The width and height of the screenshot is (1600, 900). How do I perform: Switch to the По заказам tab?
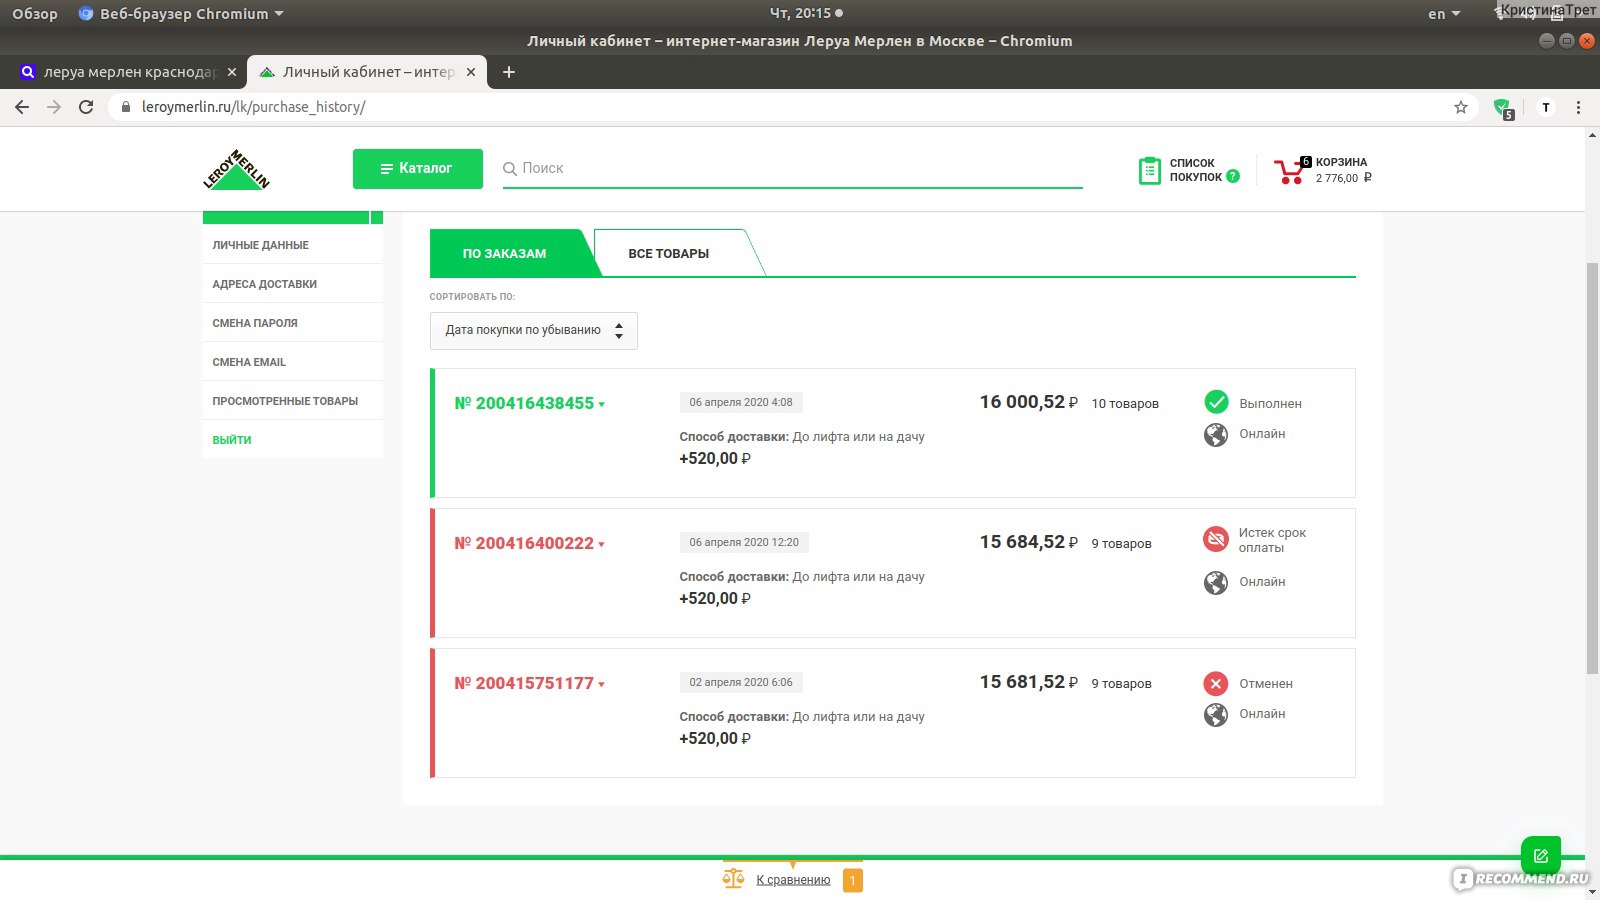(504, 254)
